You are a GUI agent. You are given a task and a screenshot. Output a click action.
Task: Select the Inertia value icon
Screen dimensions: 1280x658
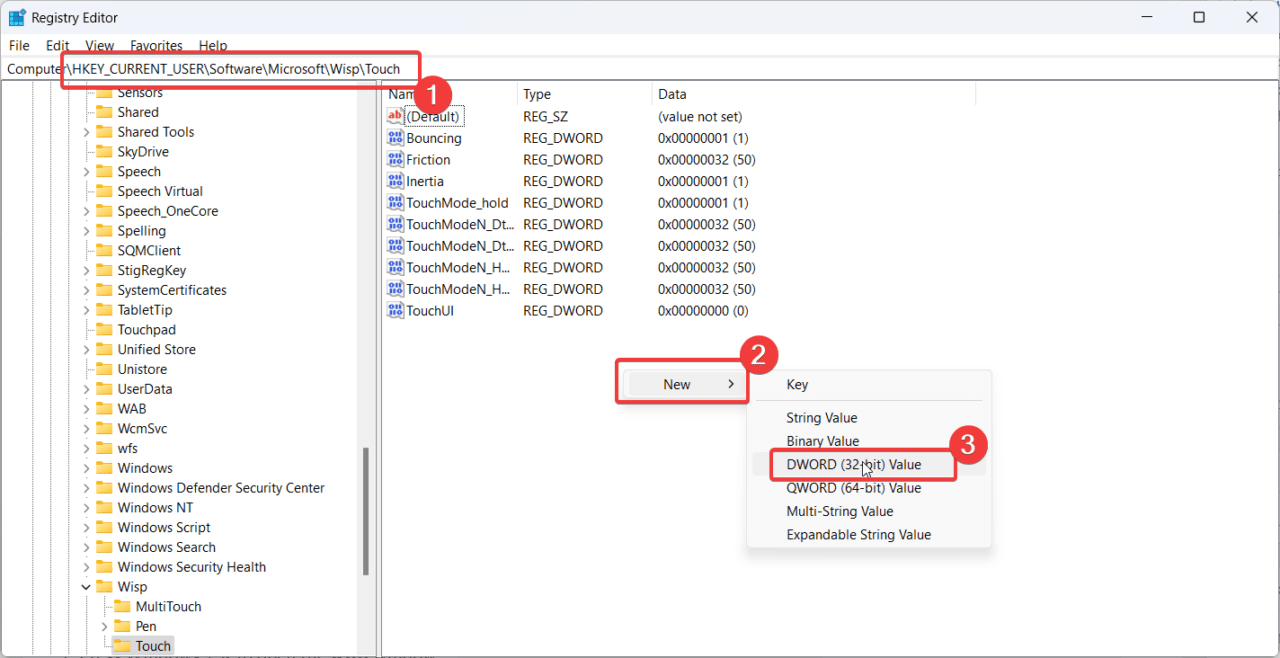click(395, 181)
